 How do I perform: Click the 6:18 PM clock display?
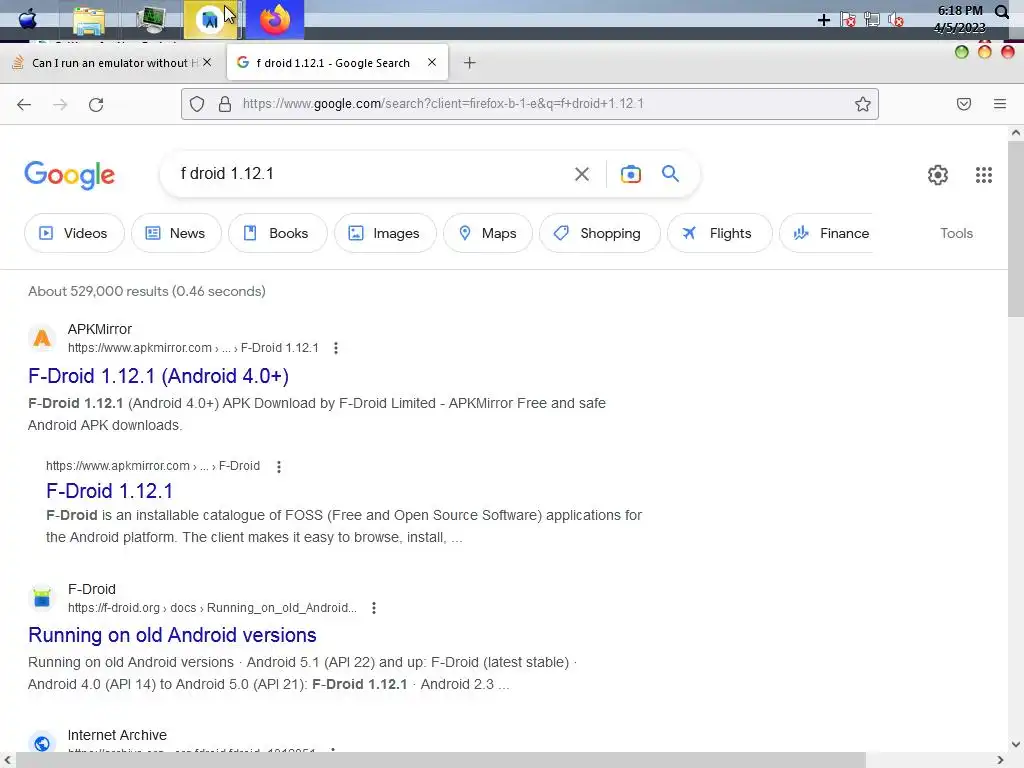[960, 10]
